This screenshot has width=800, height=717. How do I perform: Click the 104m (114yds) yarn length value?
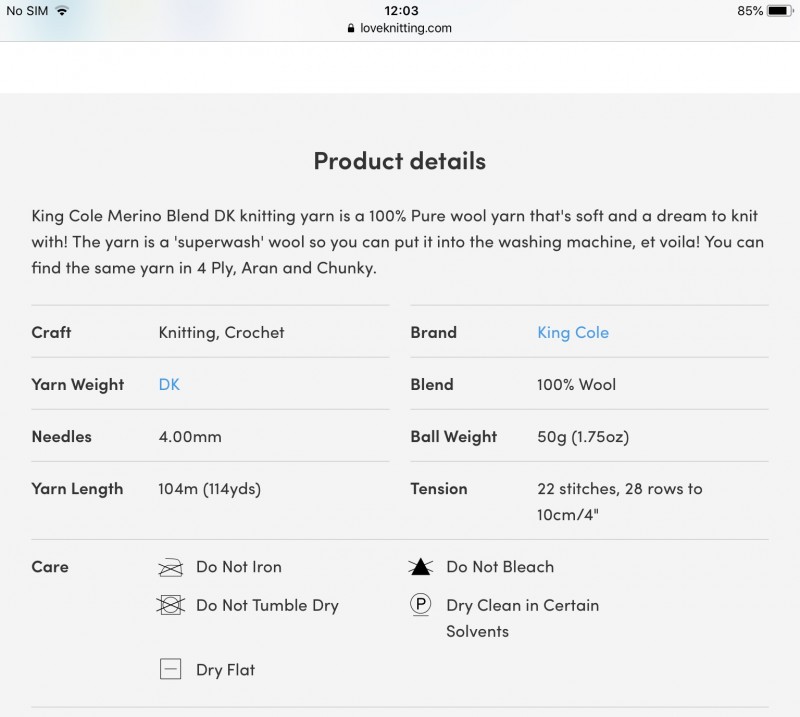click(210, 489)
